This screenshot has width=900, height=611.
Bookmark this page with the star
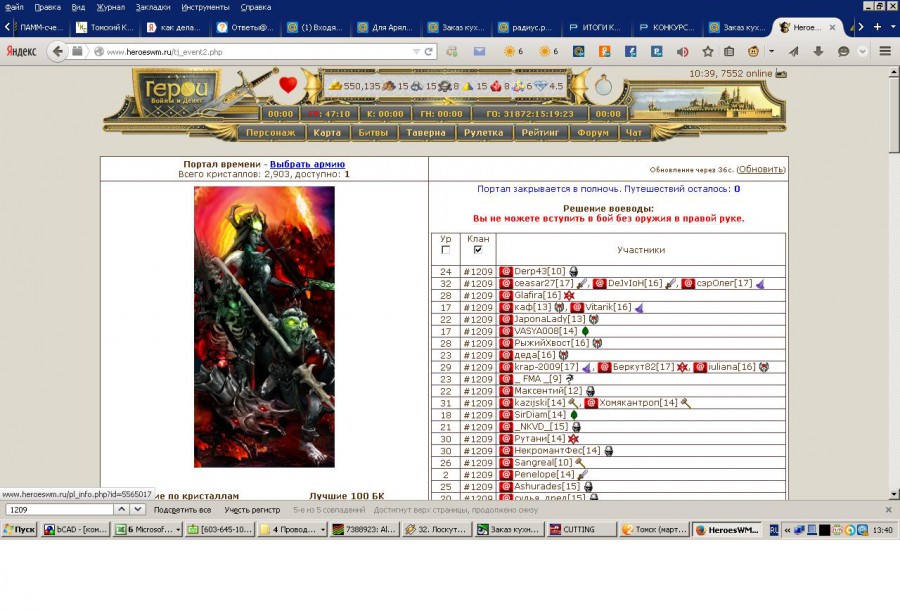pyautogui.click(x=708, y=52)
